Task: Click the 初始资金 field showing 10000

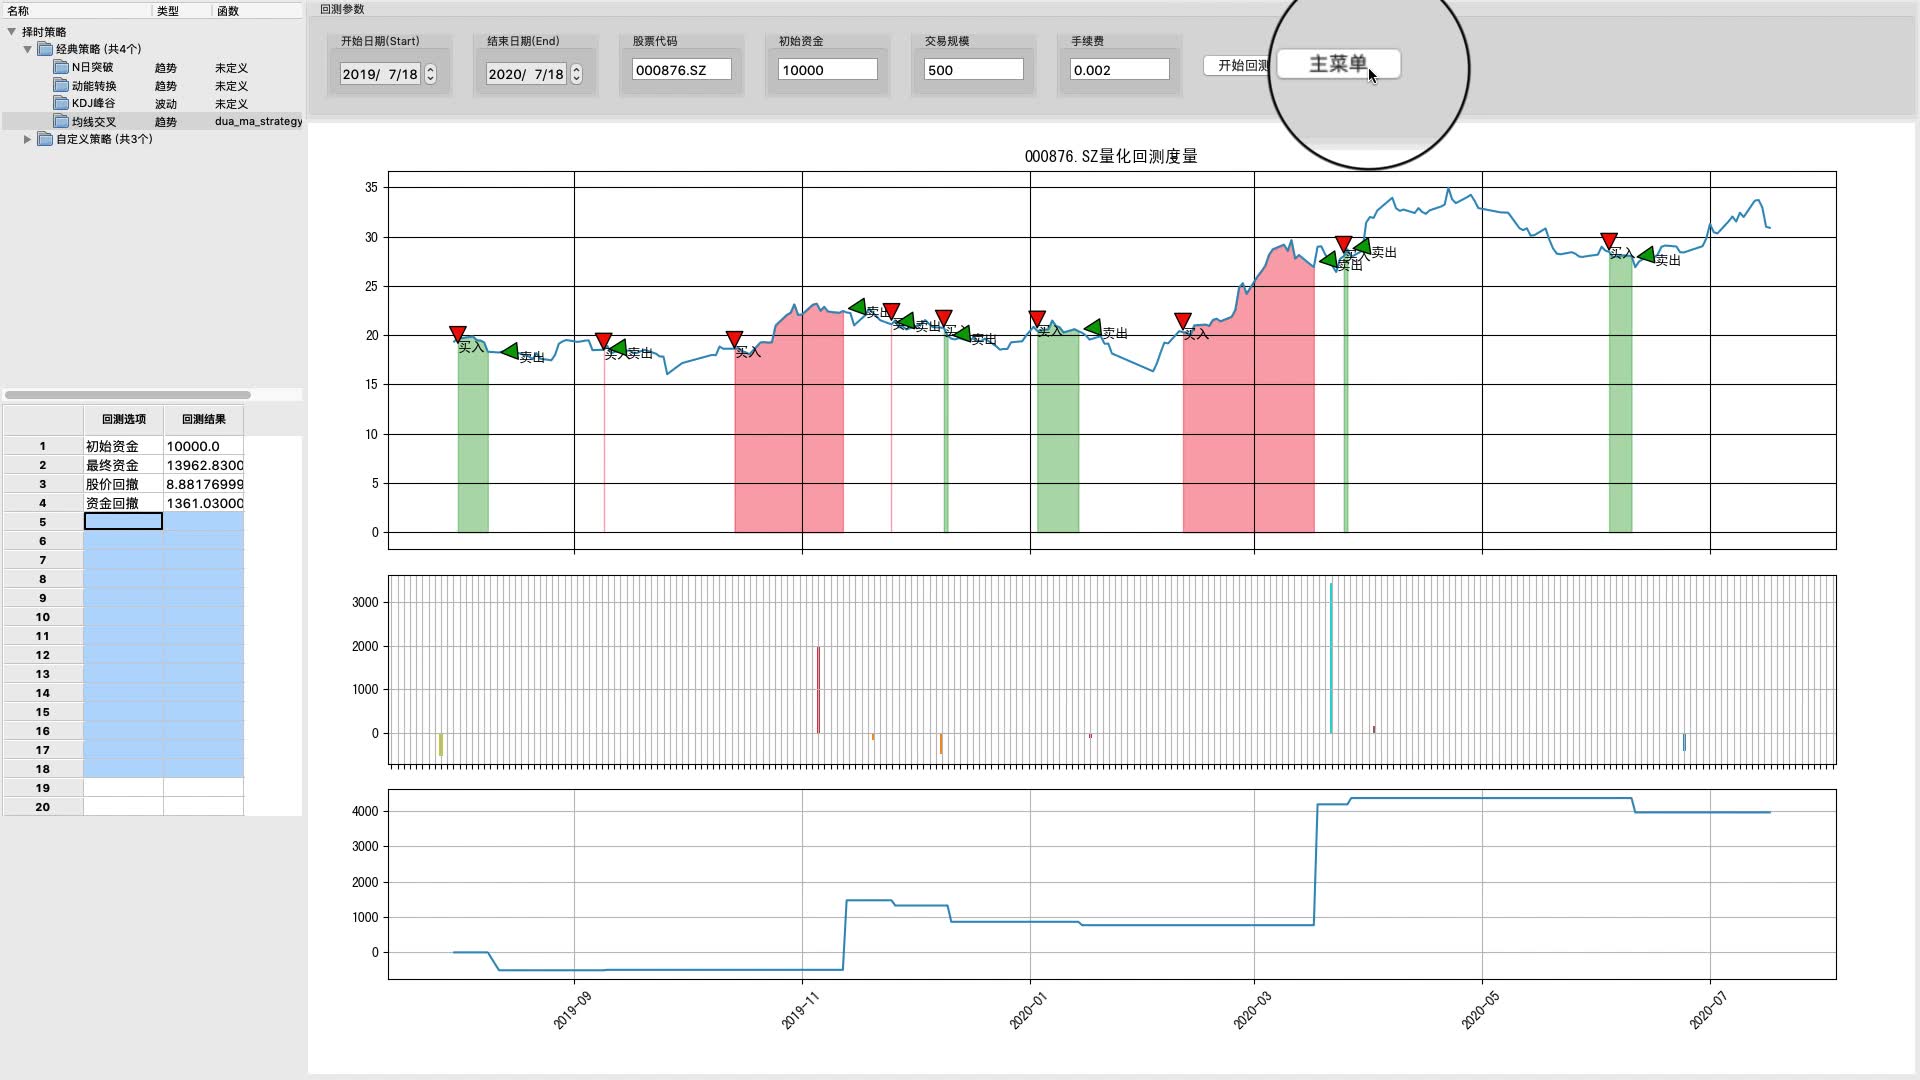Action: [827, 69]
